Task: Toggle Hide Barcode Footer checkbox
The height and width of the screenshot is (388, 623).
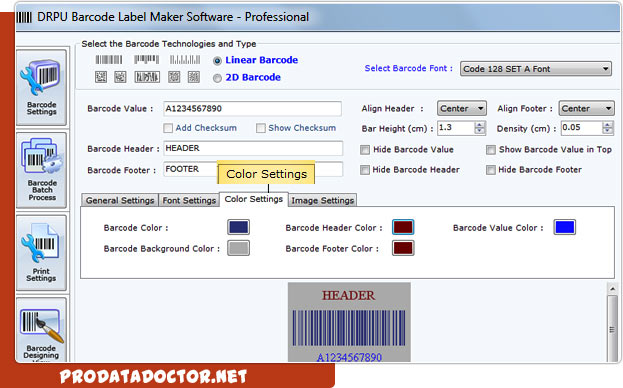Action: tap(491, 170)
